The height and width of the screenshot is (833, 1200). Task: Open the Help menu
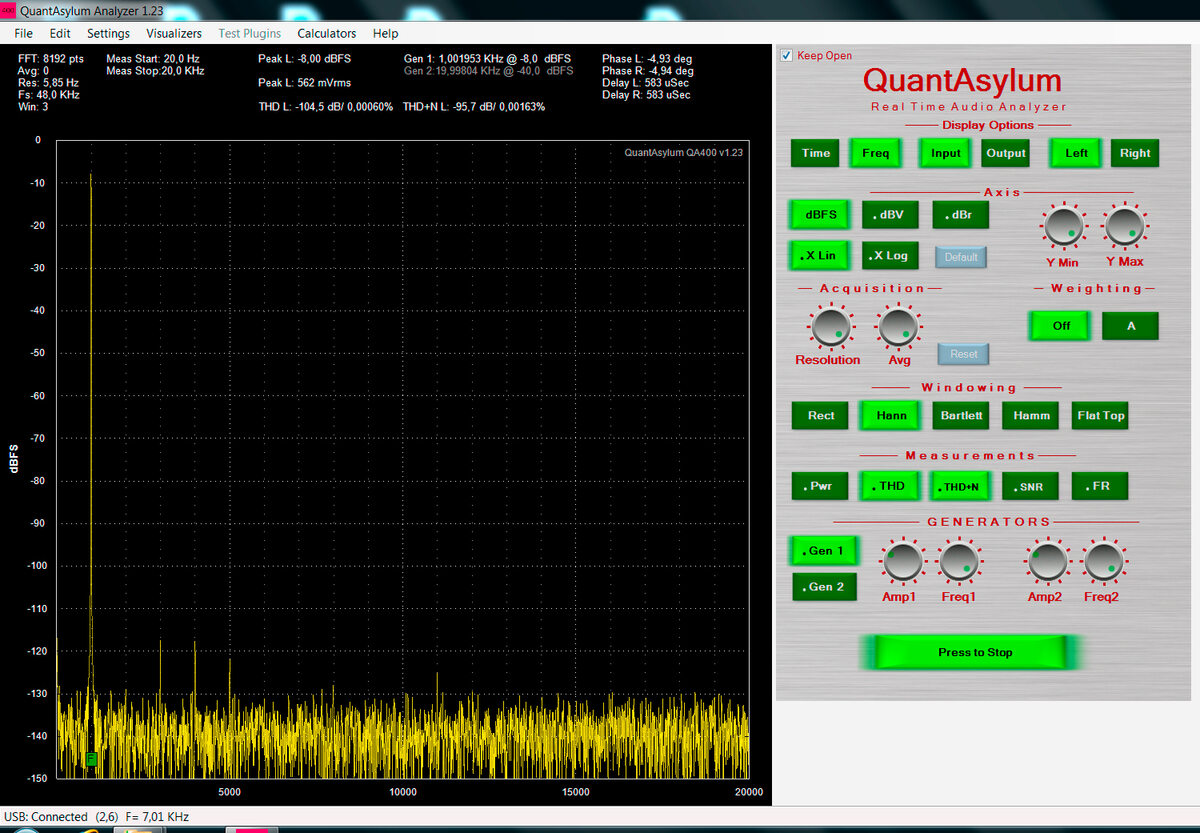(385, 33)
